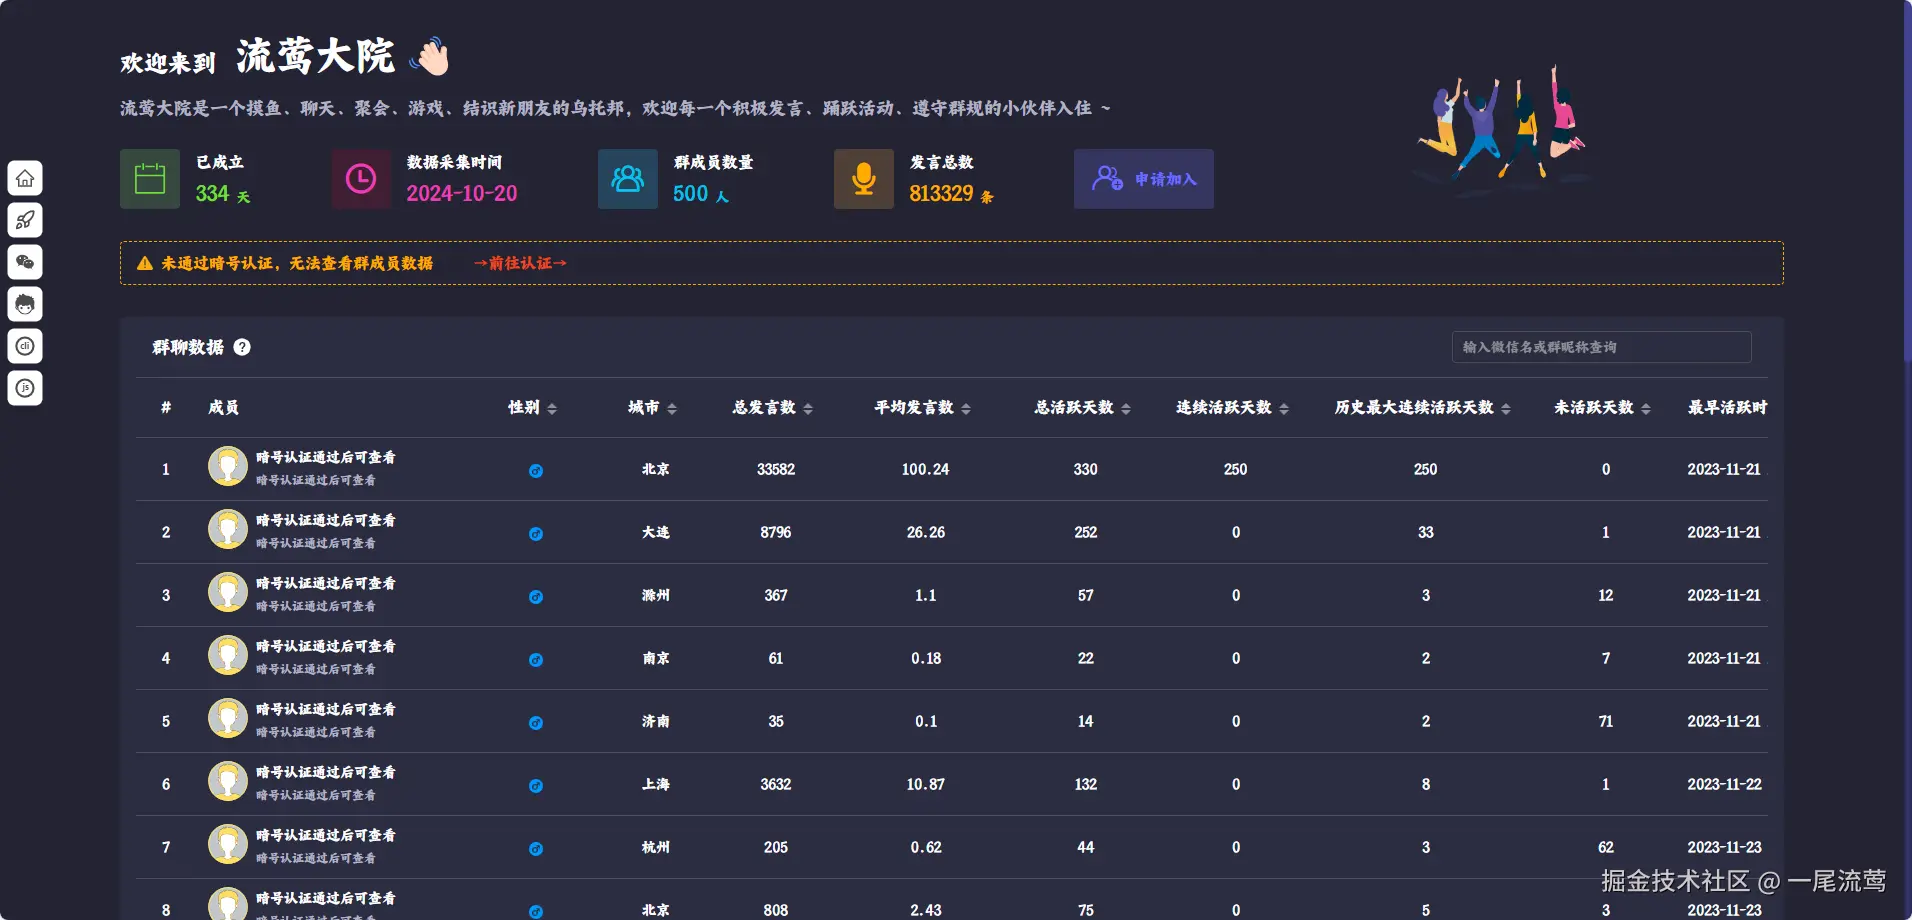This screenshot has height=920, width=1912.
Task: Click the 济南 city cell
Action: [x=656, y=721]
